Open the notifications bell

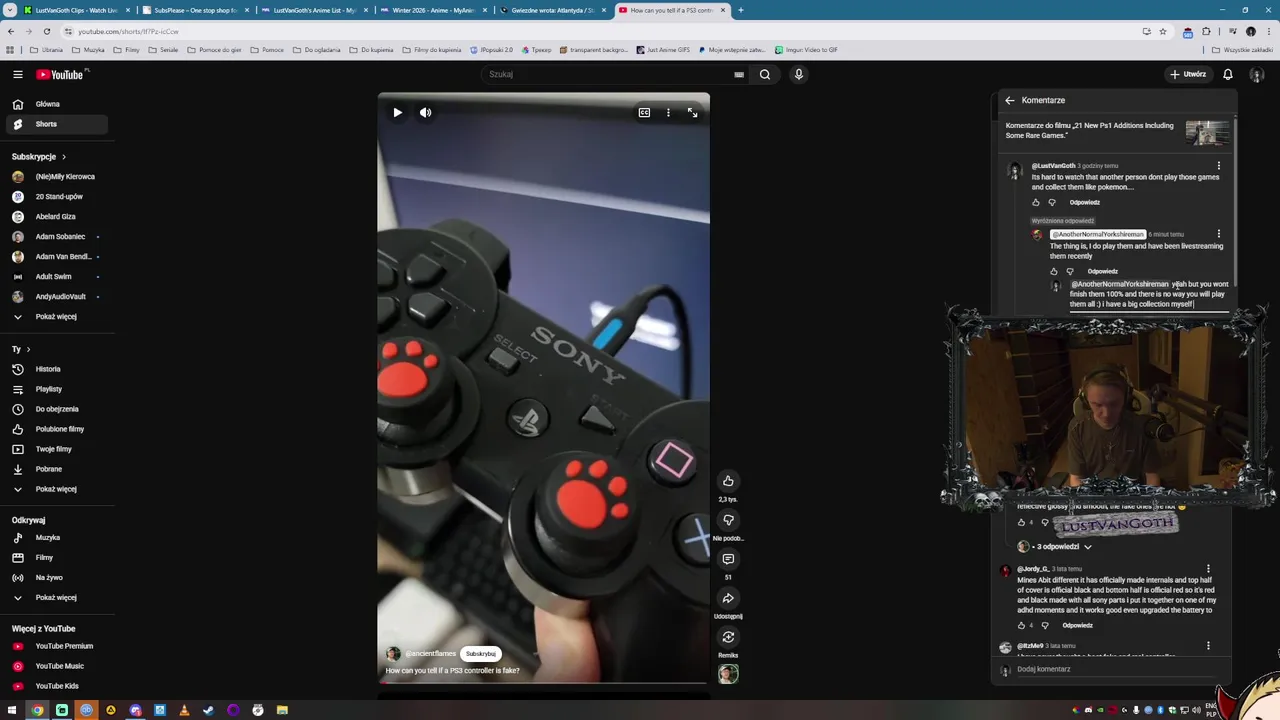coord(1227,74)
